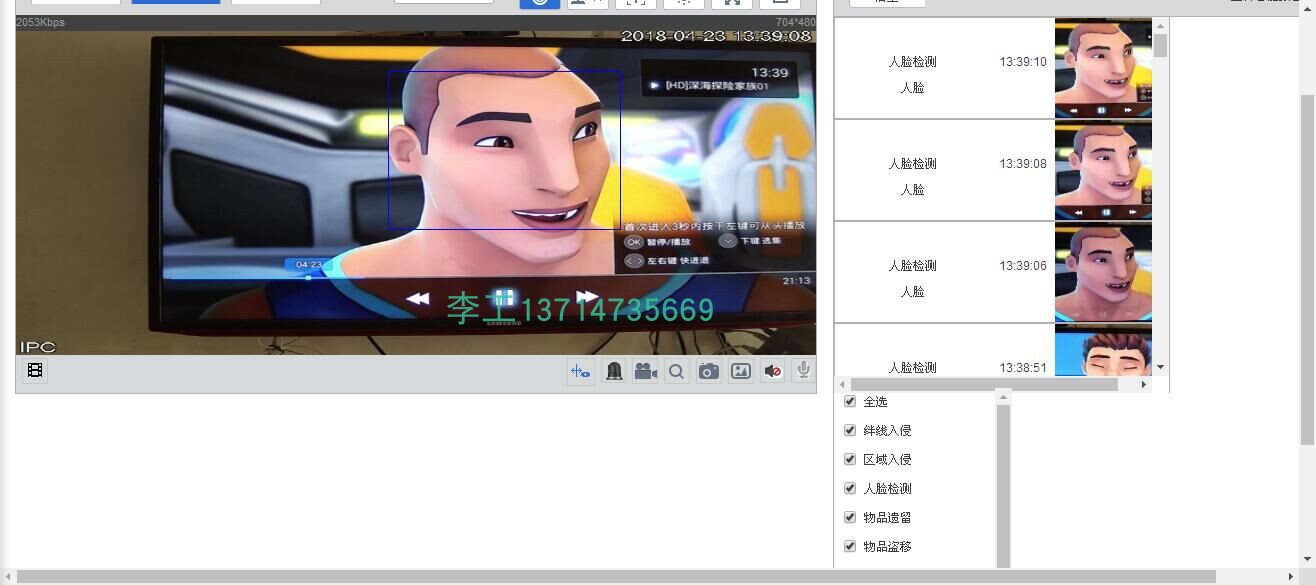
Task: Toggle the 人脸检测 checkbox
Action: [850, 488]
